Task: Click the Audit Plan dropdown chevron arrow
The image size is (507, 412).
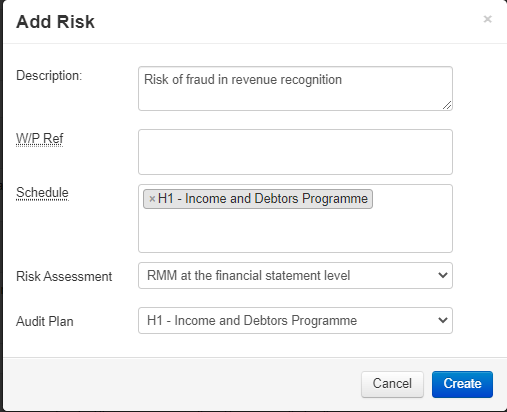Action: [x=443, y=320]
